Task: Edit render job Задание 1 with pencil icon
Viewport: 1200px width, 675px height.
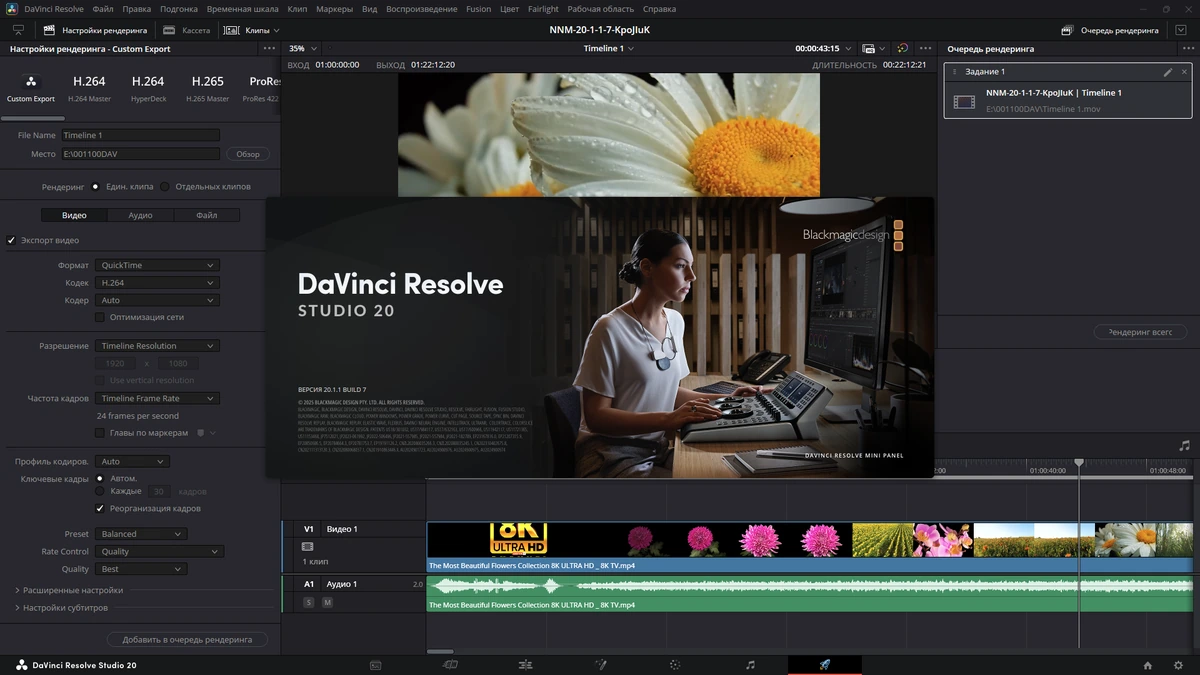Action: click(x=1167, y=72)
